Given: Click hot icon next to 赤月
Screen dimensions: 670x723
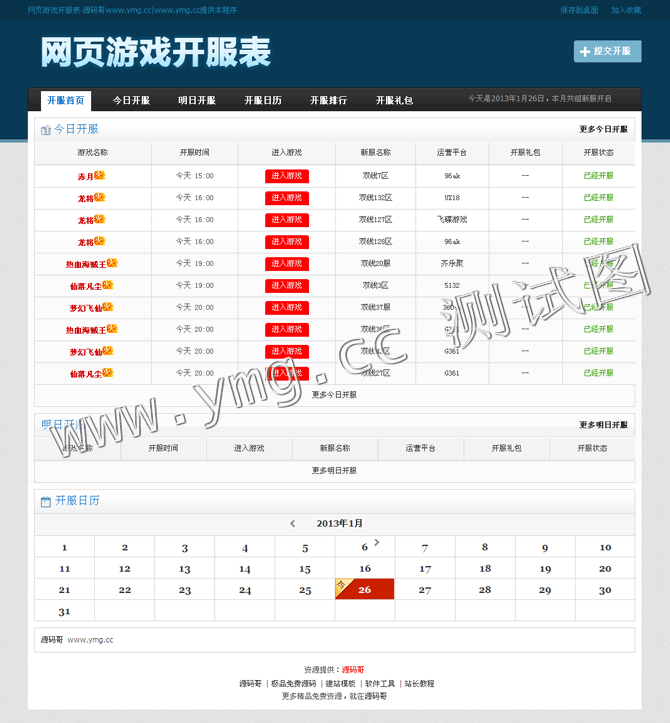Looking at the screenshot, I should pos(100,175).
